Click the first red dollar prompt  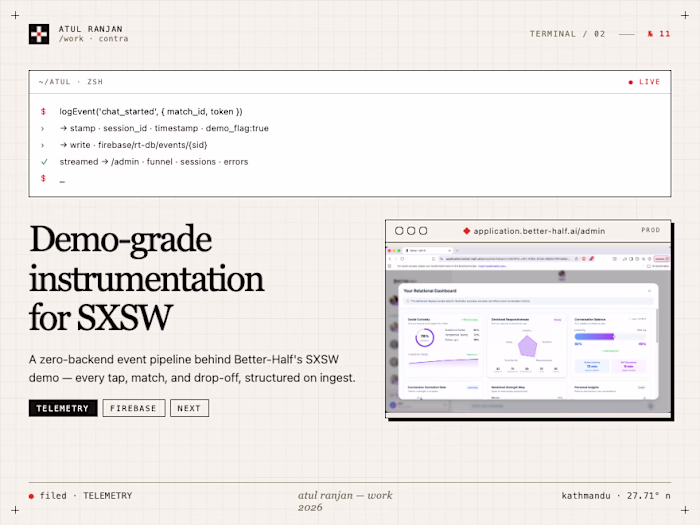pos(43,112)
